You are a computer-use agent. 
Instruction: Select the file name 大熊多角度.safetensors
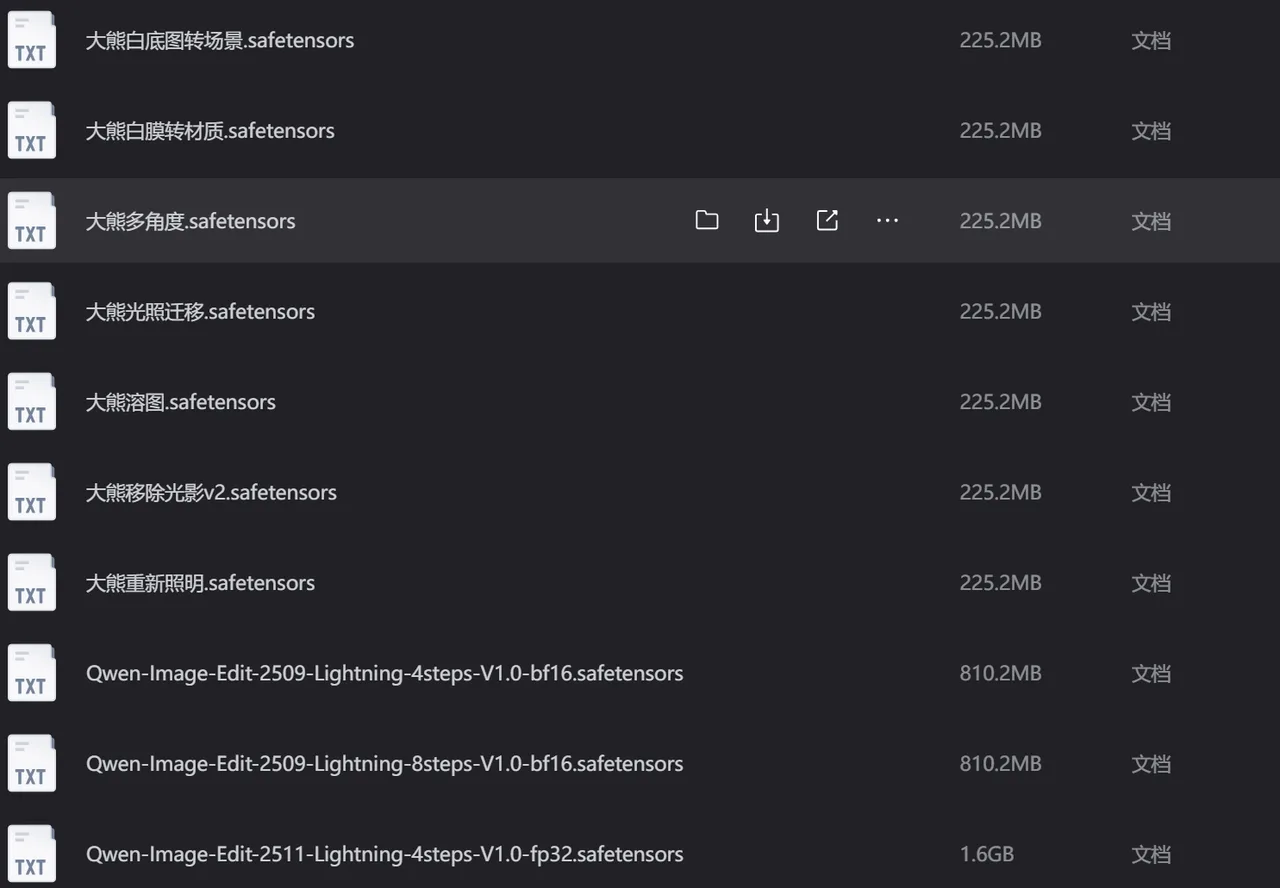[191, 221]
